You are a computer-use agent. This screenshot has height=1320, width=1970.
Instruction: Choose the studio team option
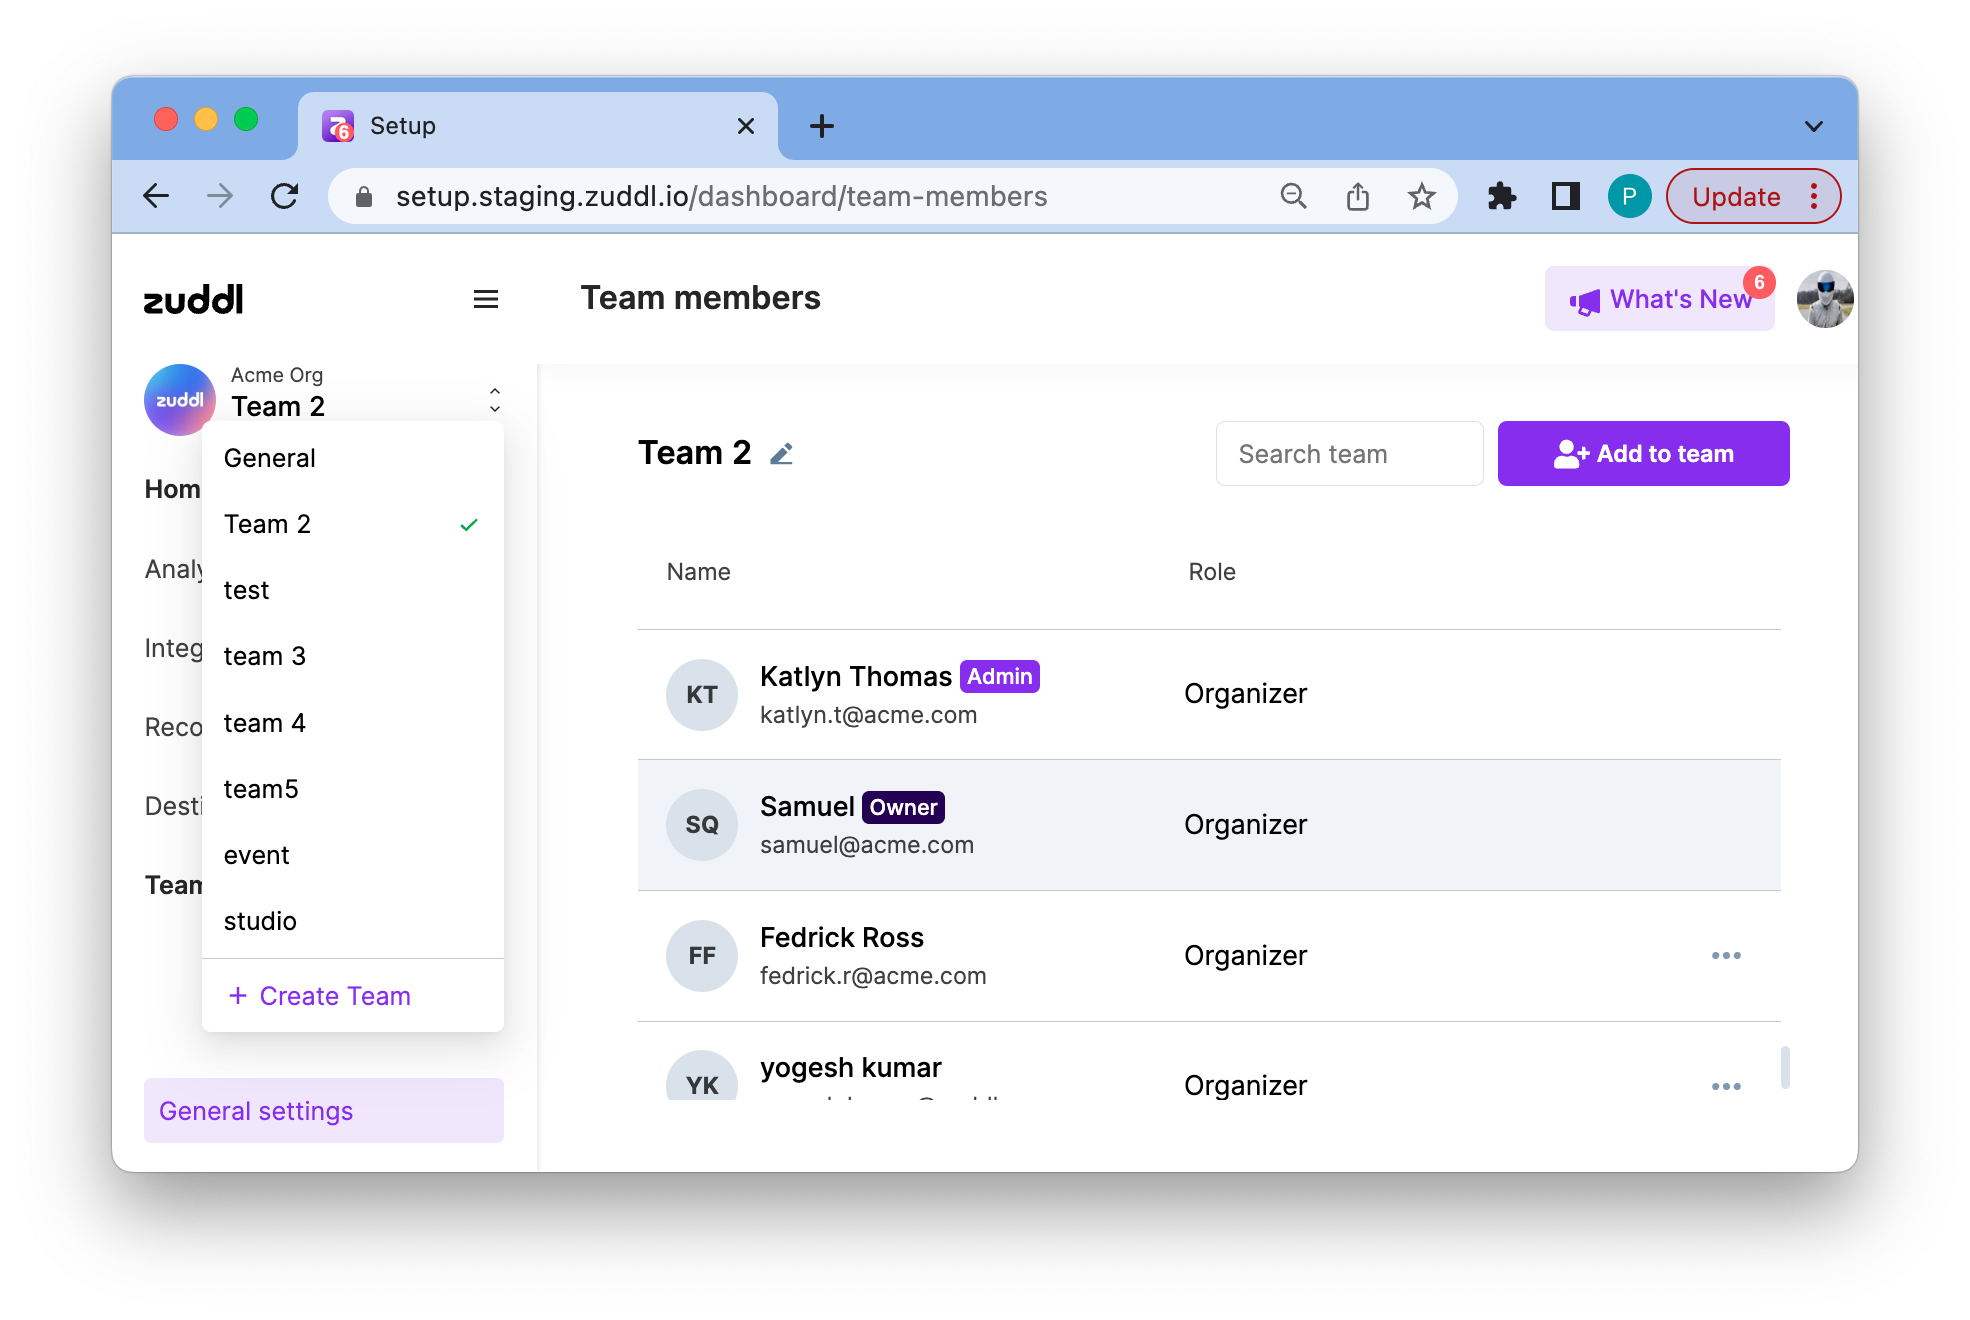[260, 921]
